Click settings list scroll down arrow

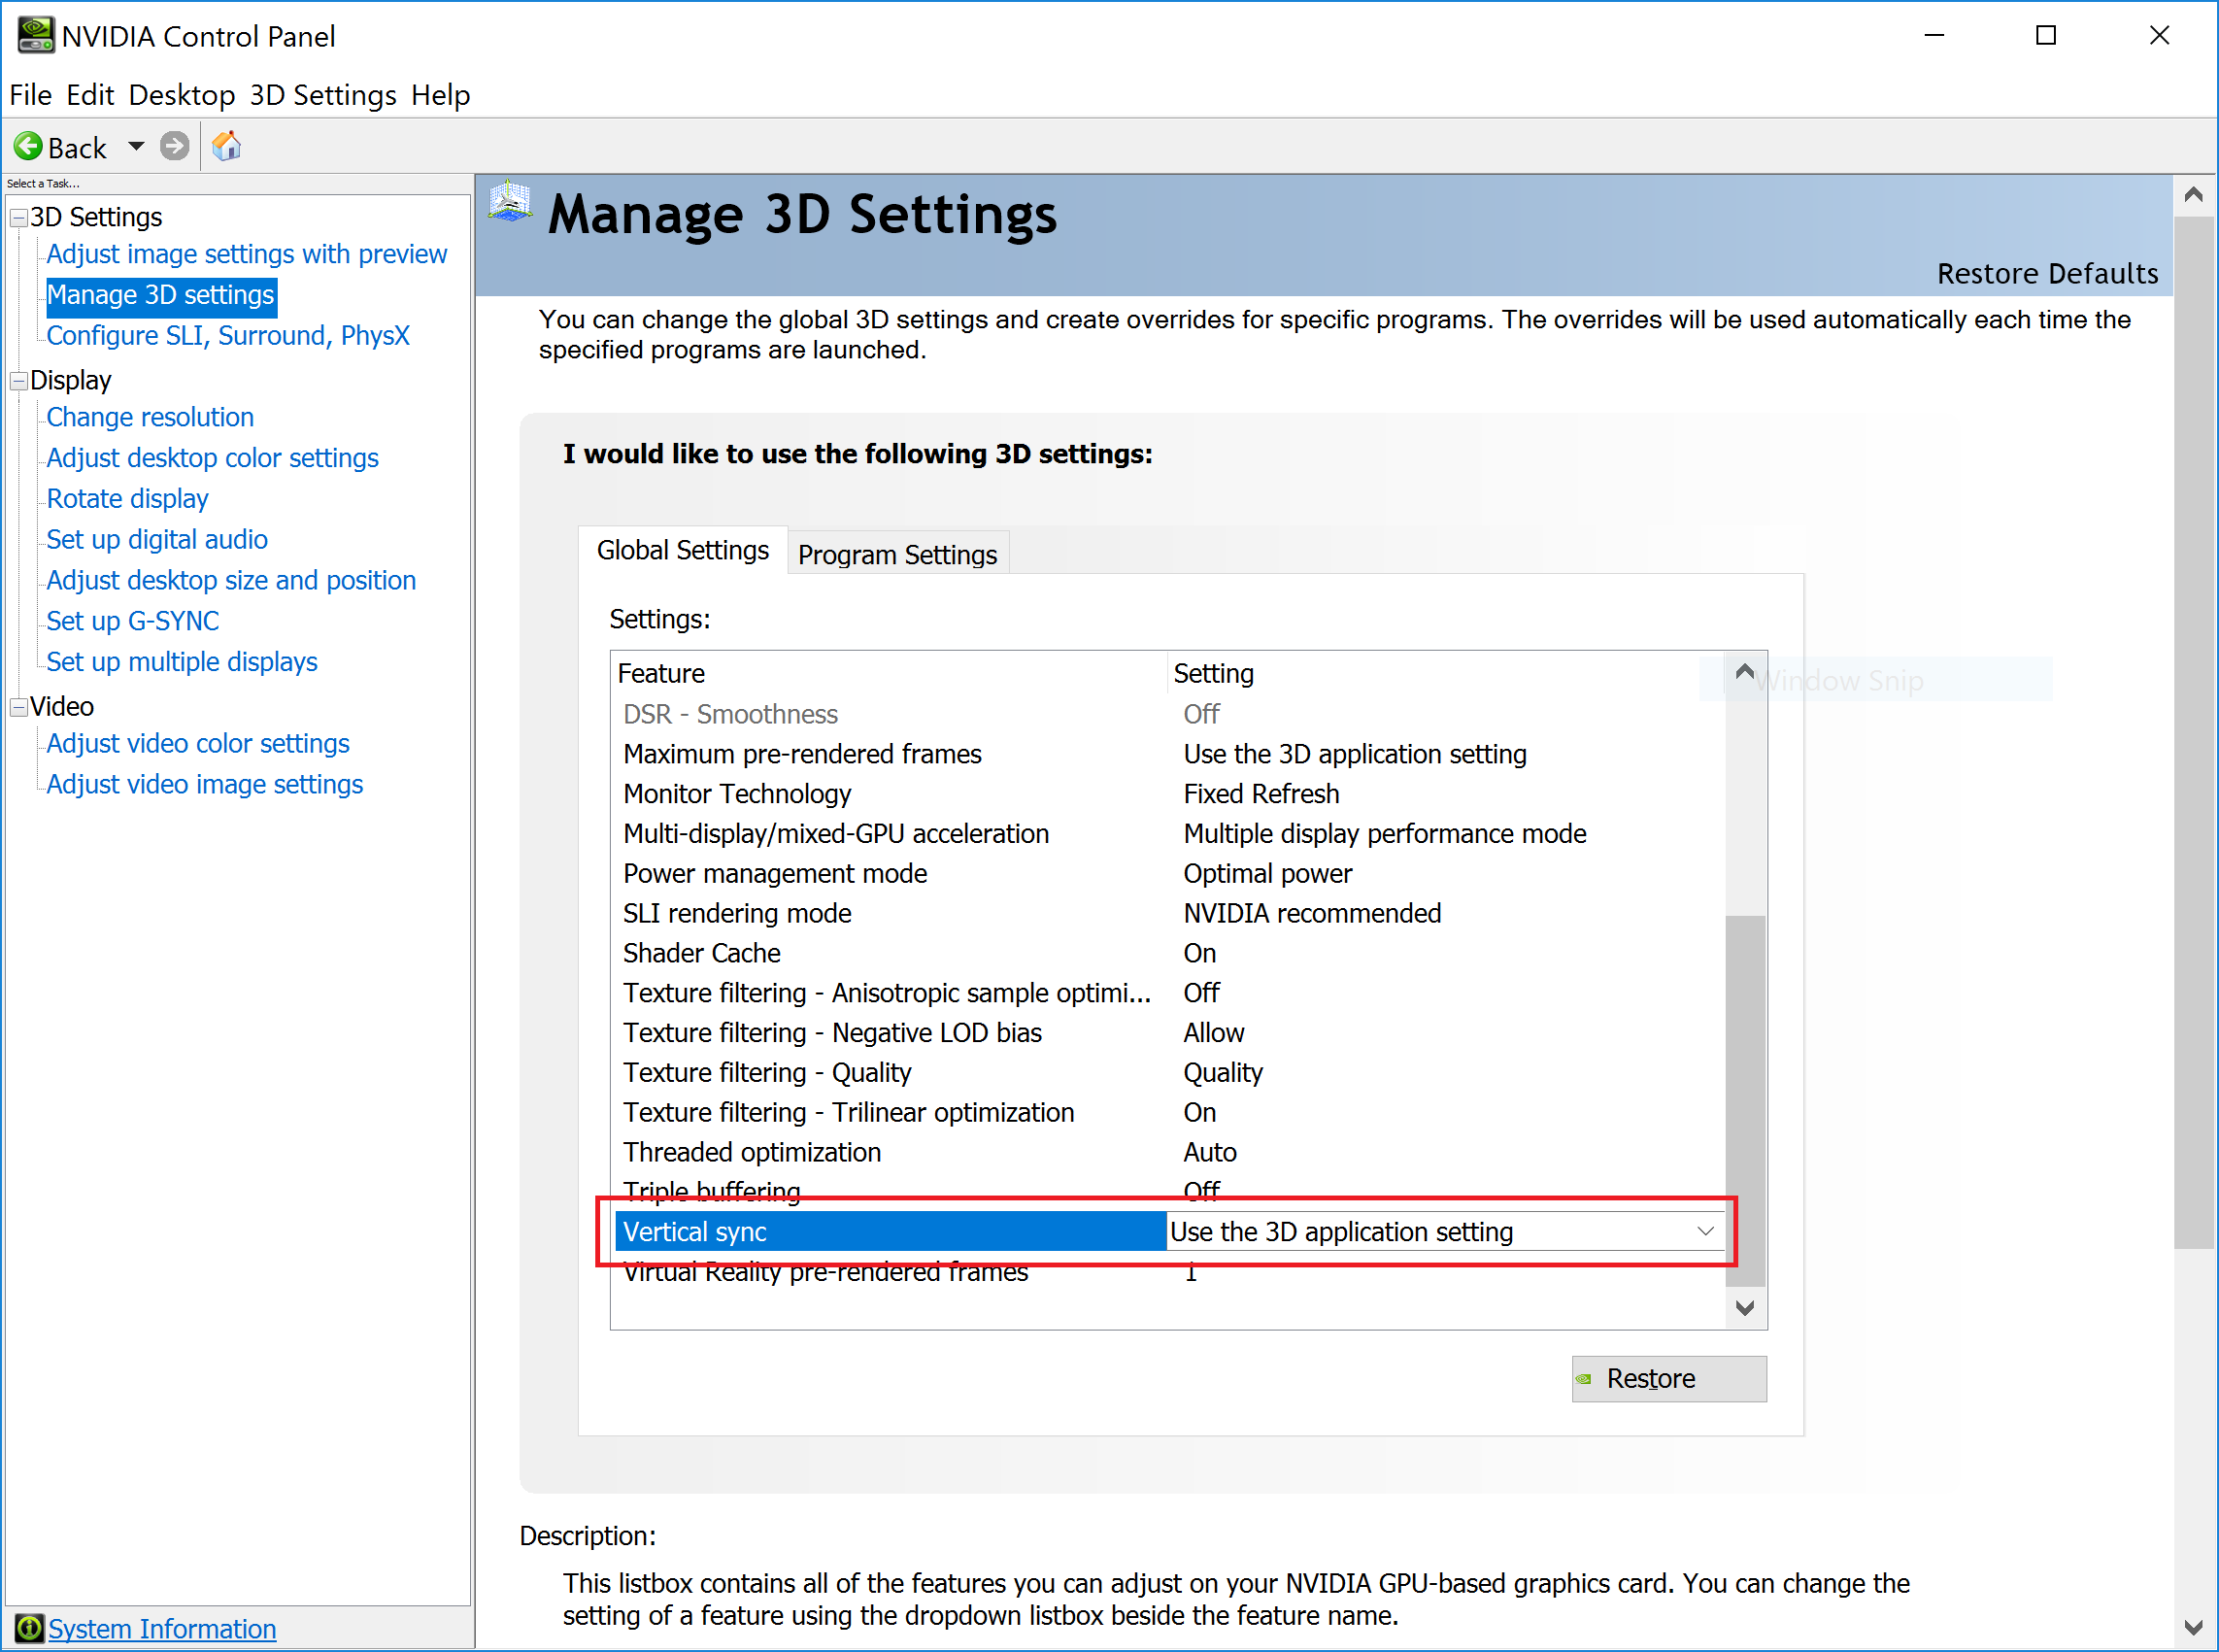tap(1744, 1308)
